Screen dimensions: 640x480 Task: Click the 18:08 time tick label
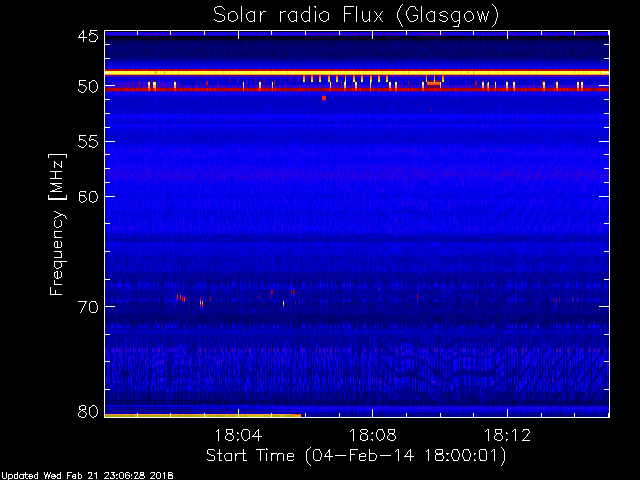click(373, 435)
